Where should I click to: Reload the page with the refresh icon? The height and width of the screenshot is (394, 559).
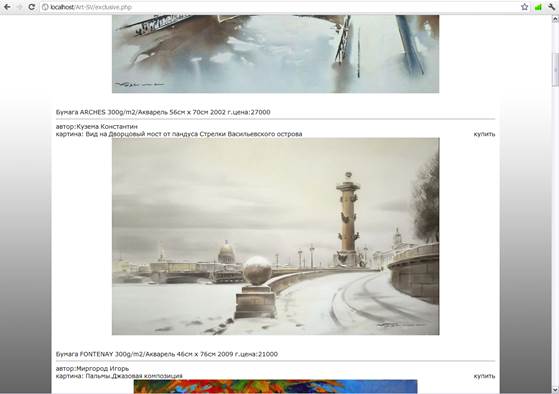tap(32, 7)
